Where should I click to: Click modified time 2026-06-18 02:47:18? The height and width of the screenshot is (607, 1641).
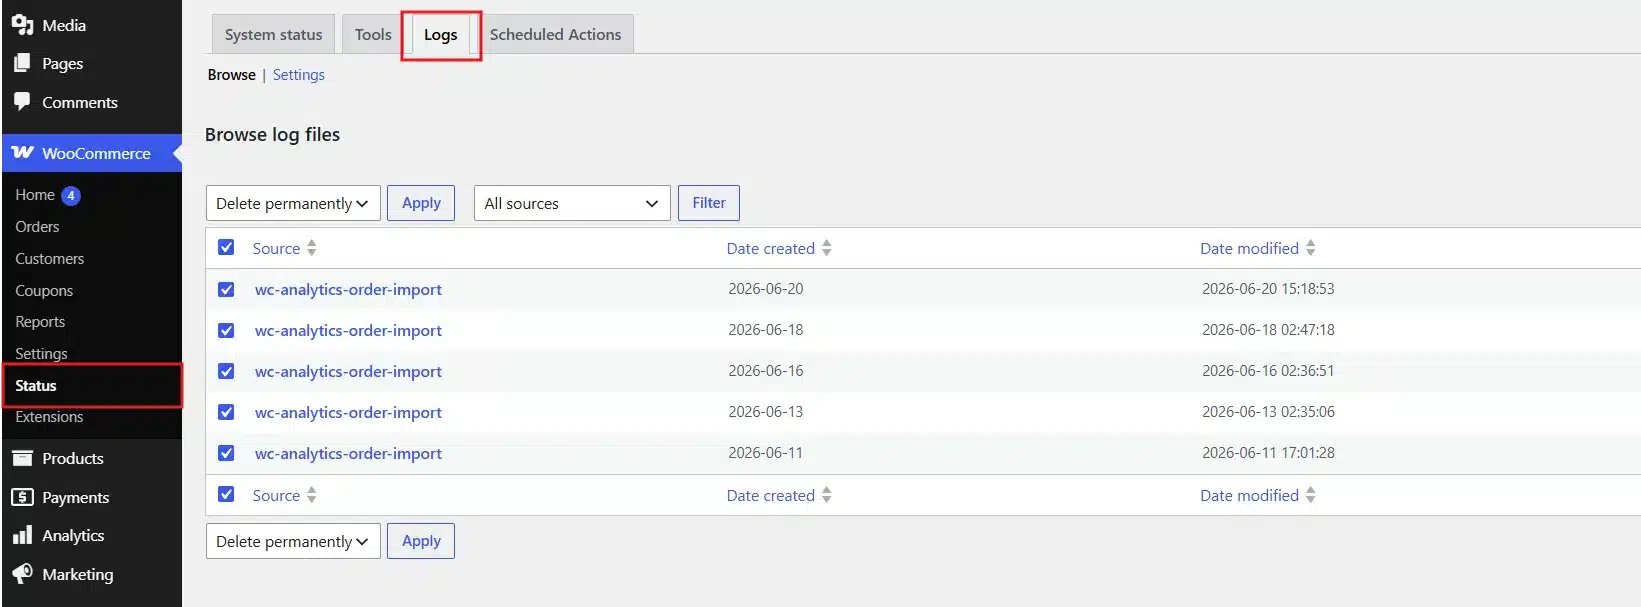pyautogui.click(x=1268, y=330)
